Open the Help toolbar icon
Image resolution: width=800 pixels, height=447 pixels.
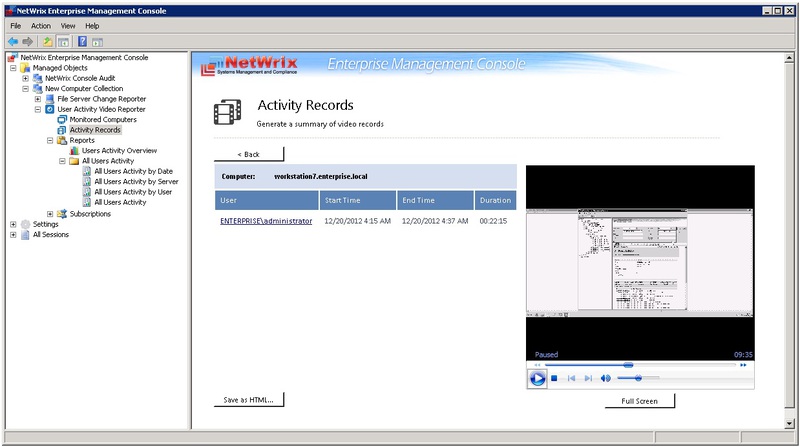[82, 41]
